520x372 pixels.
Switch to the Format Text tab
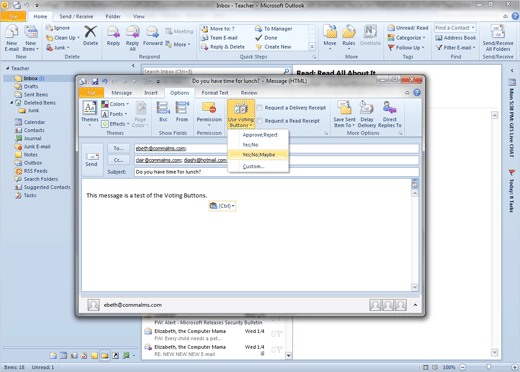point(215,93)
